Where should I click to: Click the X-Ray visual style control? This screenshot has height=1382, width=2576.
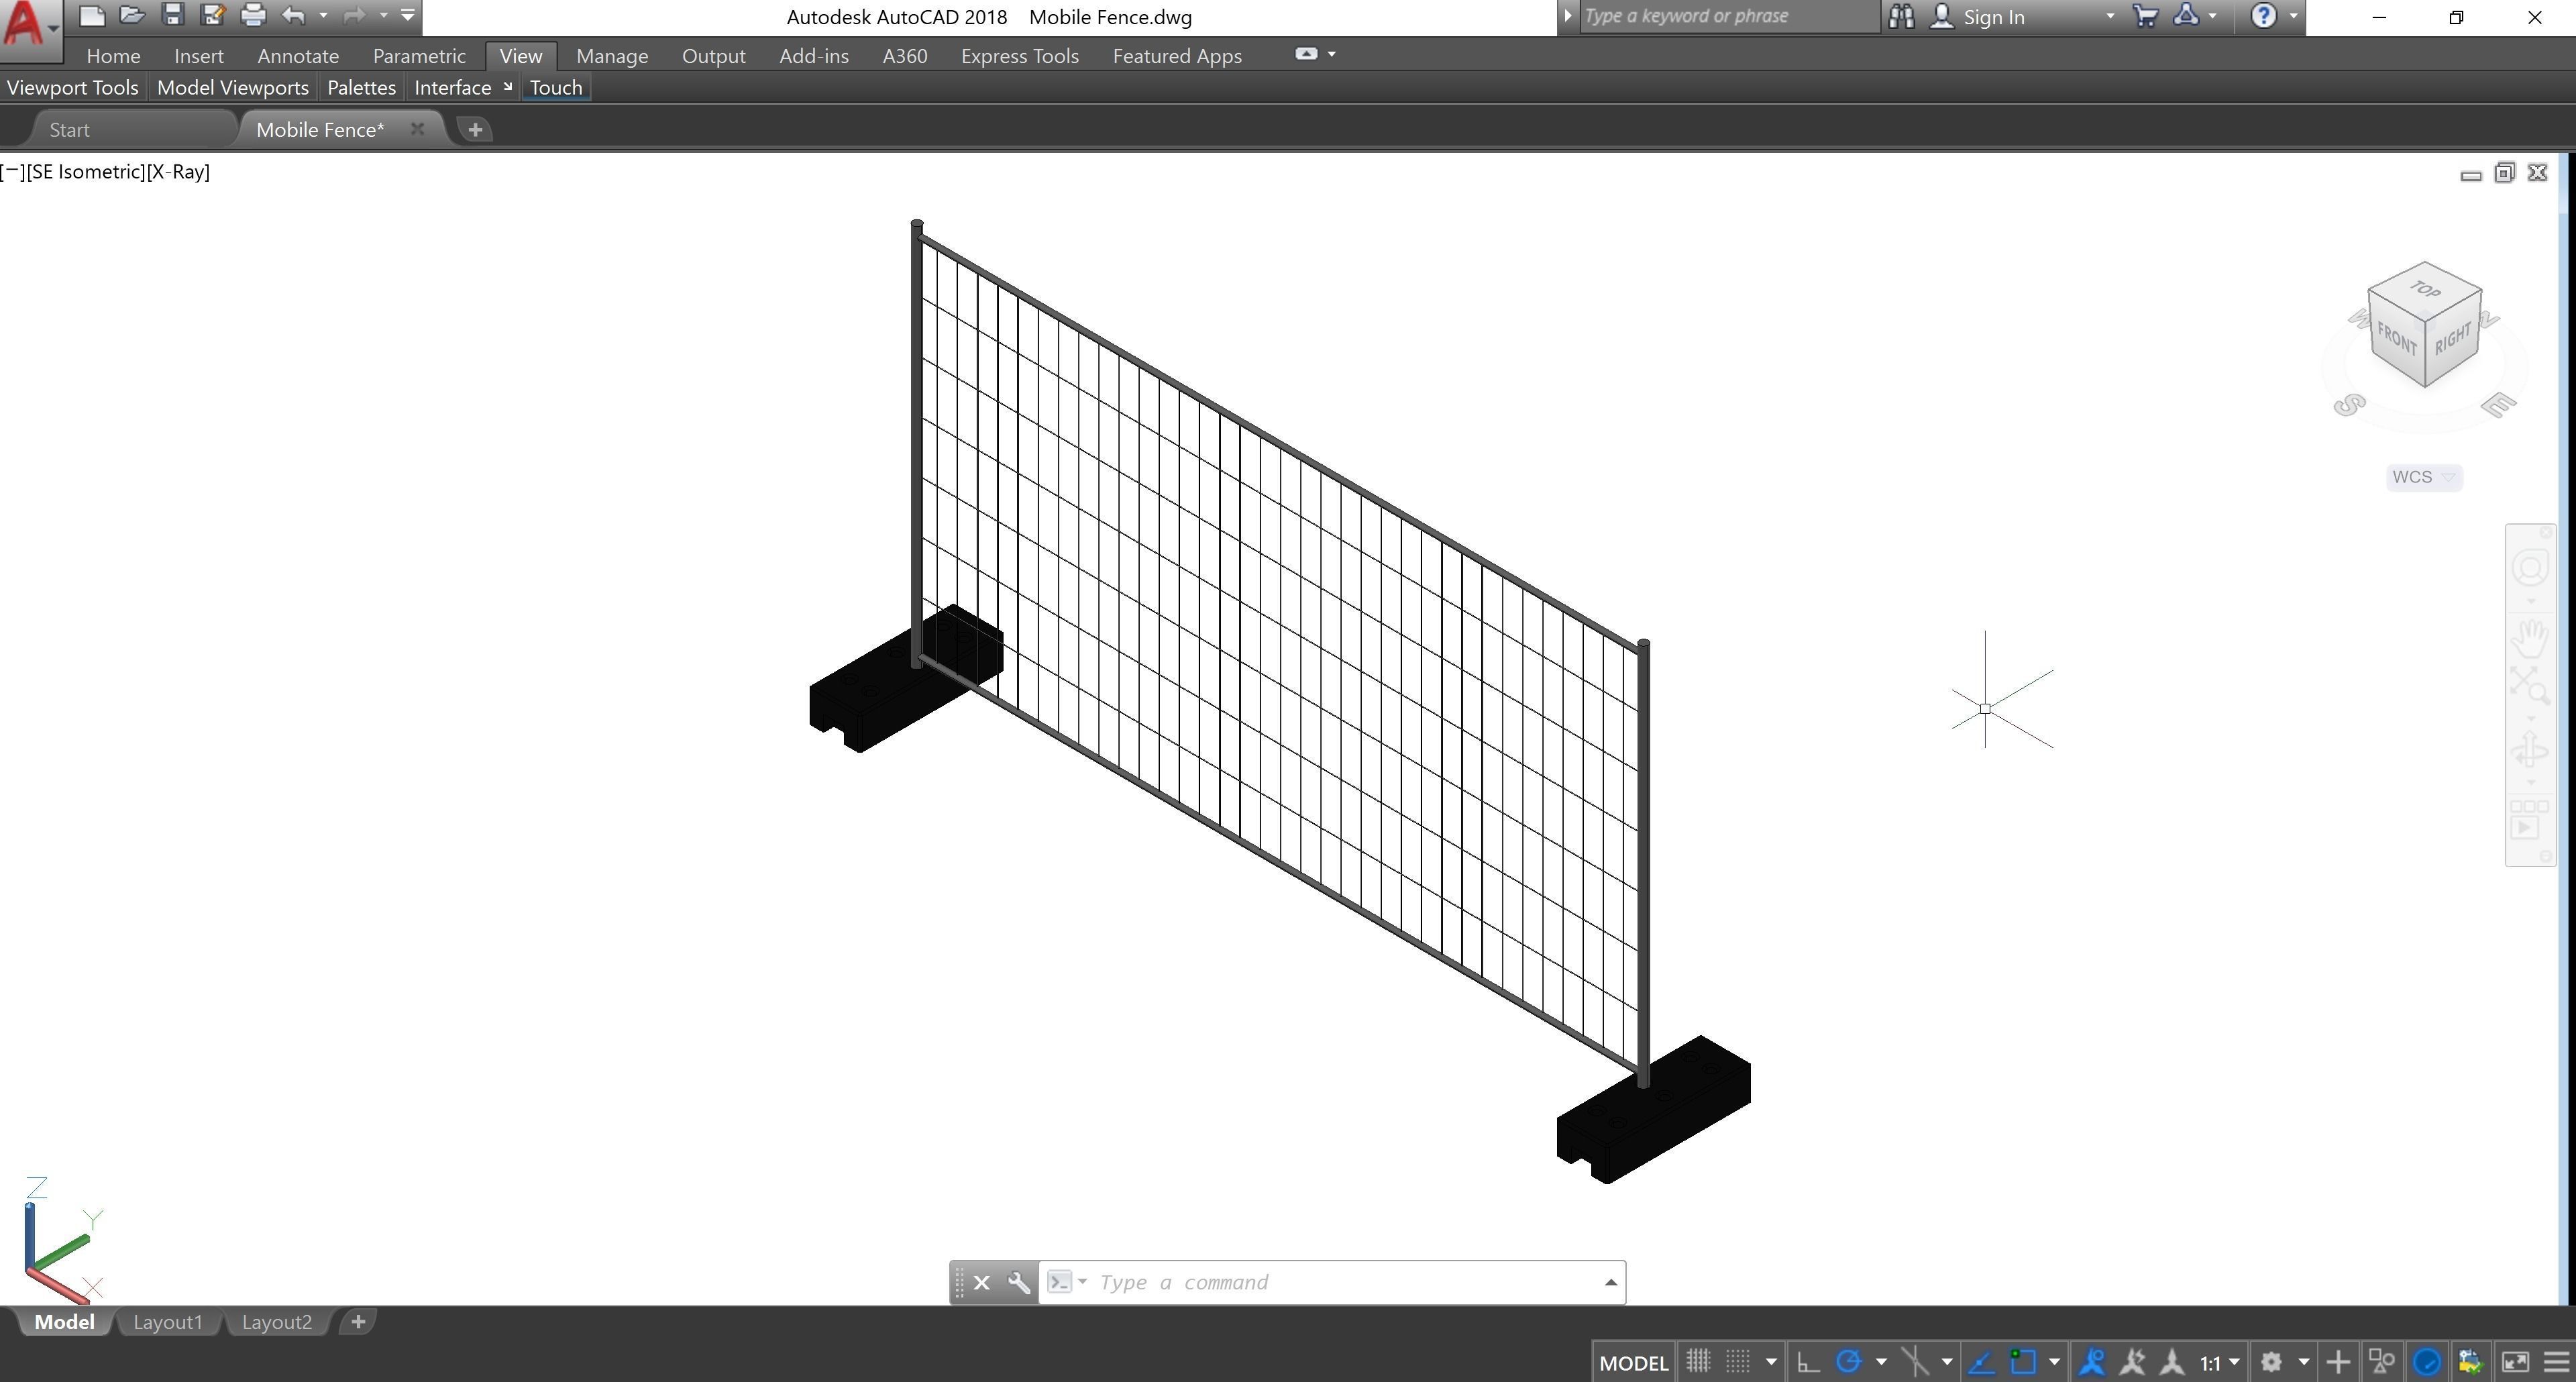click(178, 172)
